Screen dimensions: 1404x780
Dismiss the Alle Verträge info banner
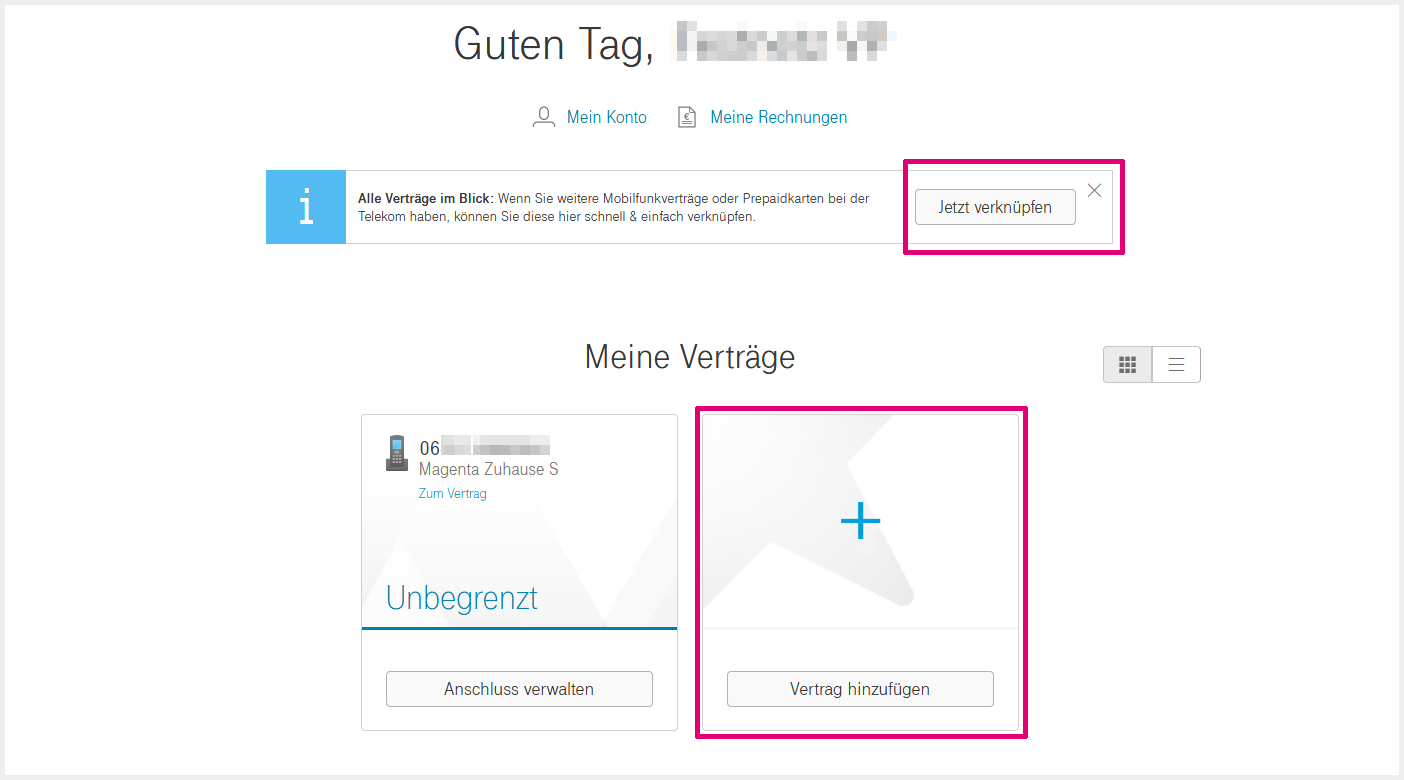pyautogui.click(x=1094, y=191)
